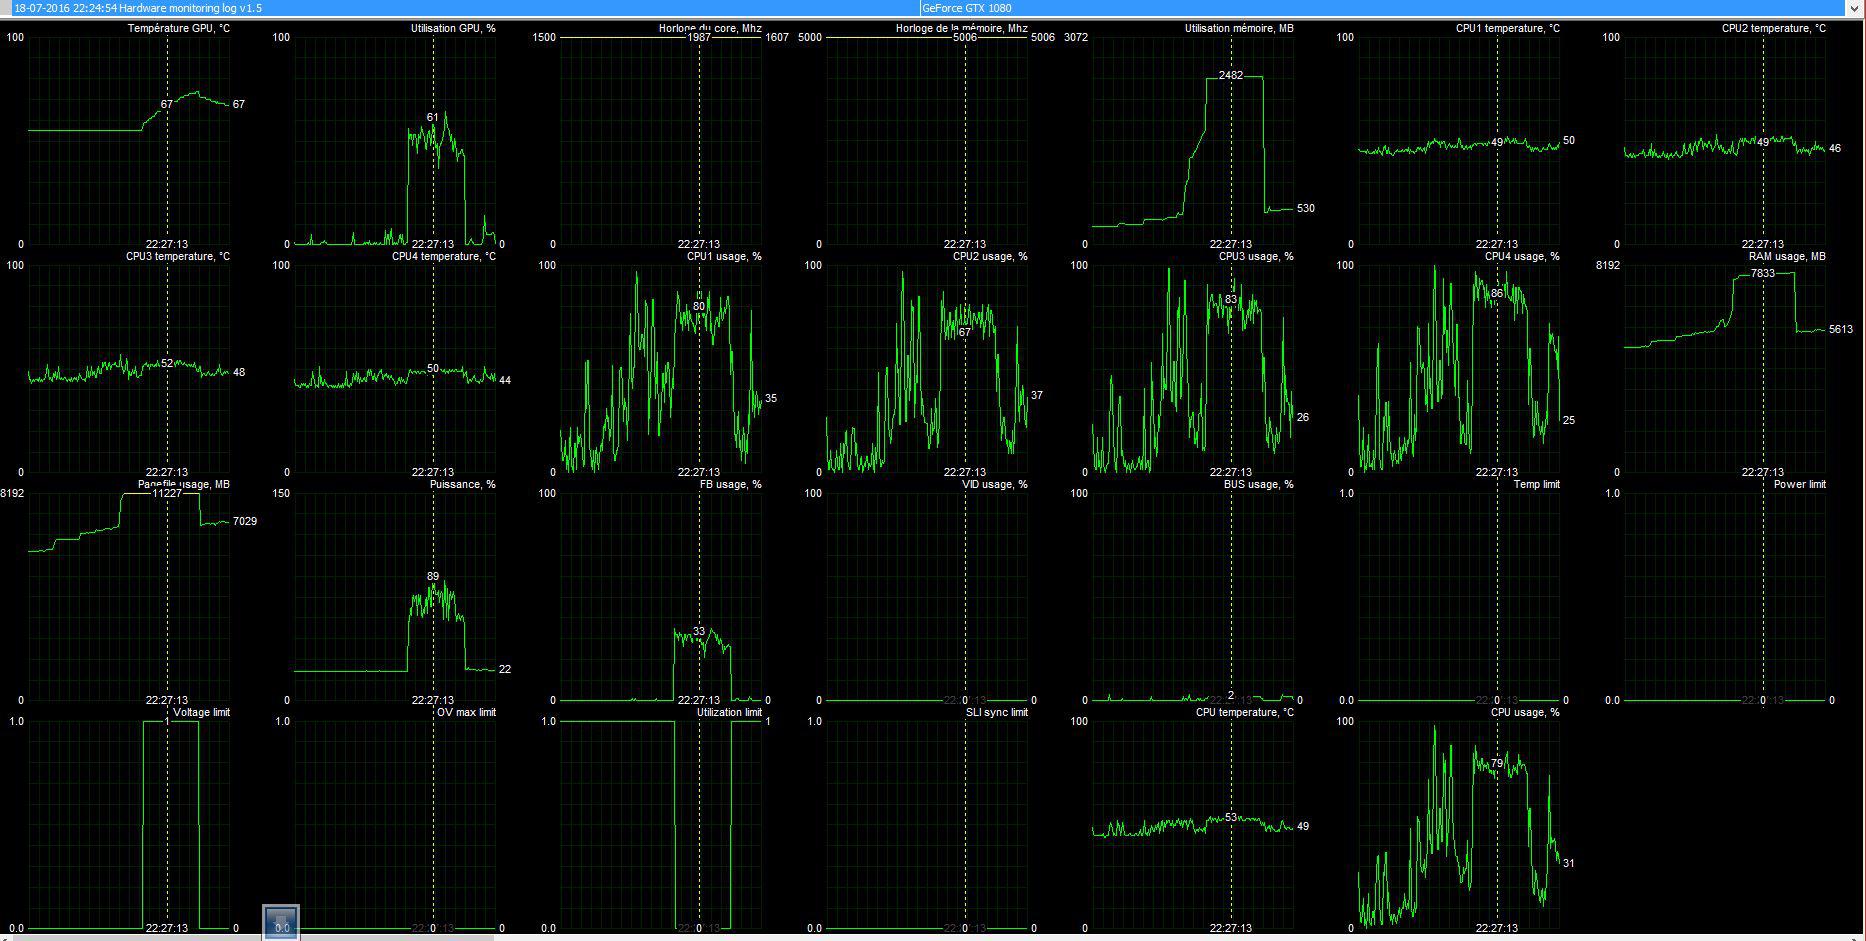1866x941 pixels.
Task: Click the Utilisation mémoire, MB graph title
Action: 1239,28
